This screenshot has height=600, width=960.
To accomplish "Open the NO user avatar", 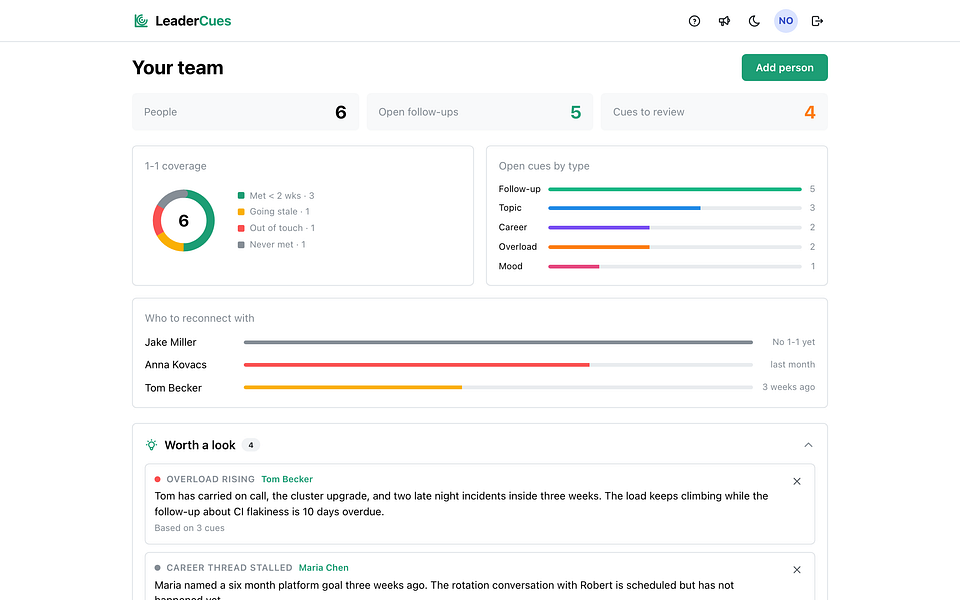I will click(786, 21).
